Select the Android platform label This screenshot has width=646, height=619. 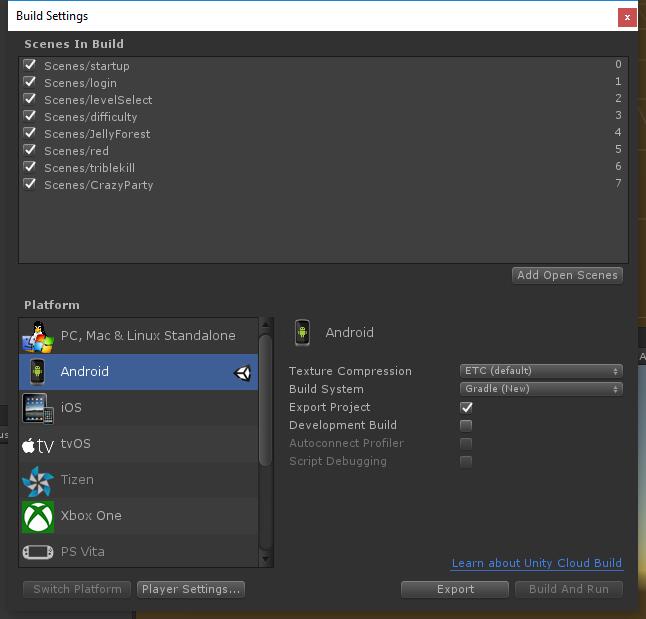[85, 372]
